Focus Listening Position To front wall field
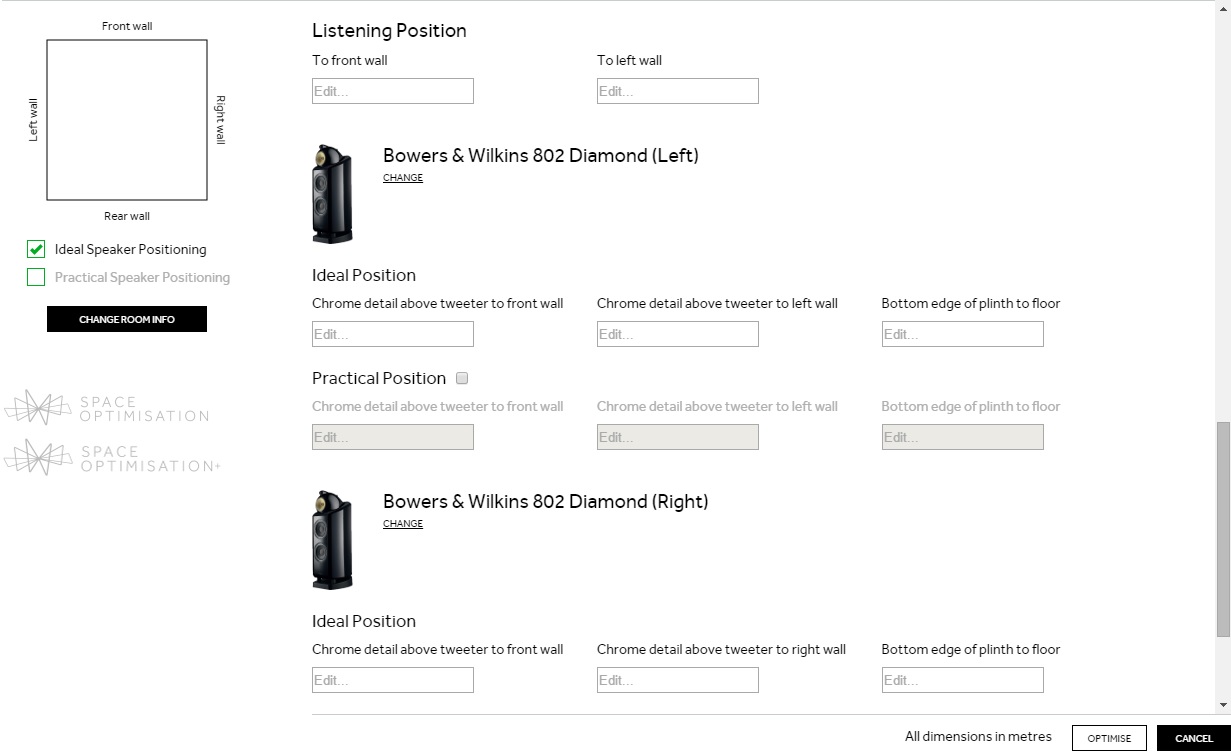Screen dimensions: 1231x756 393,91
